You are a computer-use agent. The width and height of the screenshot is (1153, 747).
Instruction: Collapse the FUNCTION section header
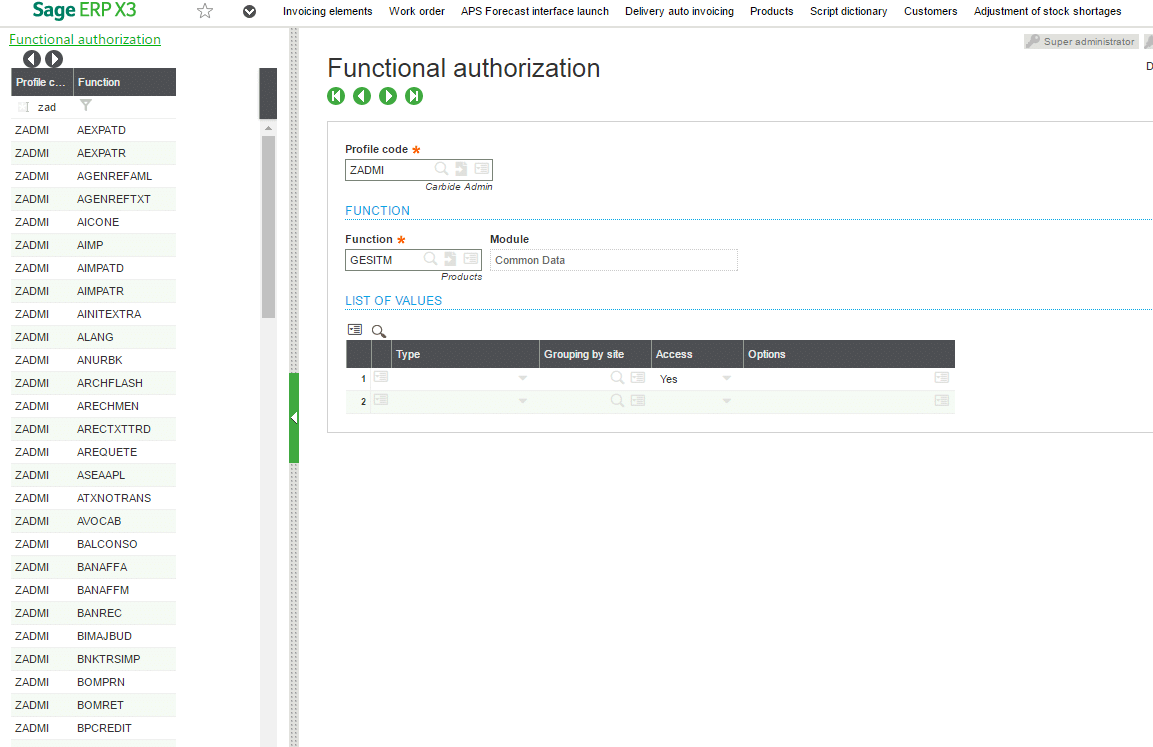click(x=377, y=210)
